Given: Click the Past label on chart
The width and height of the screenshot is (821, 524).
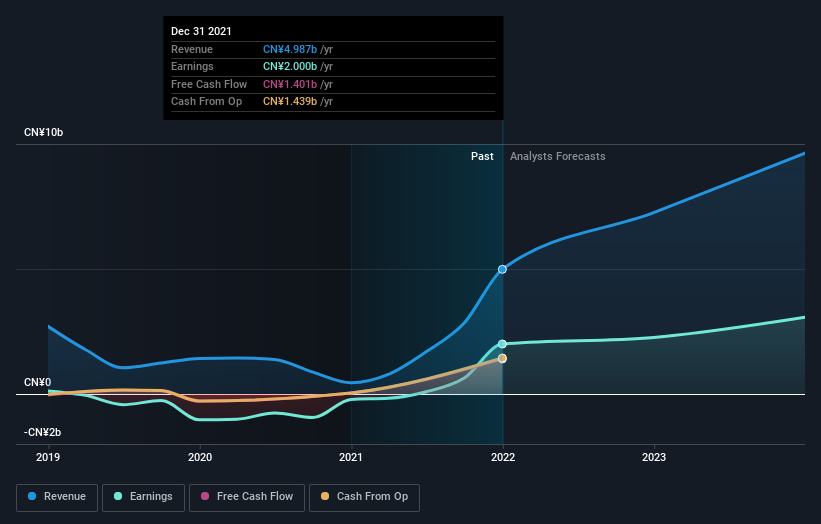Looking at the screenshot, I should pyautogui.click(x=482, y=157).
